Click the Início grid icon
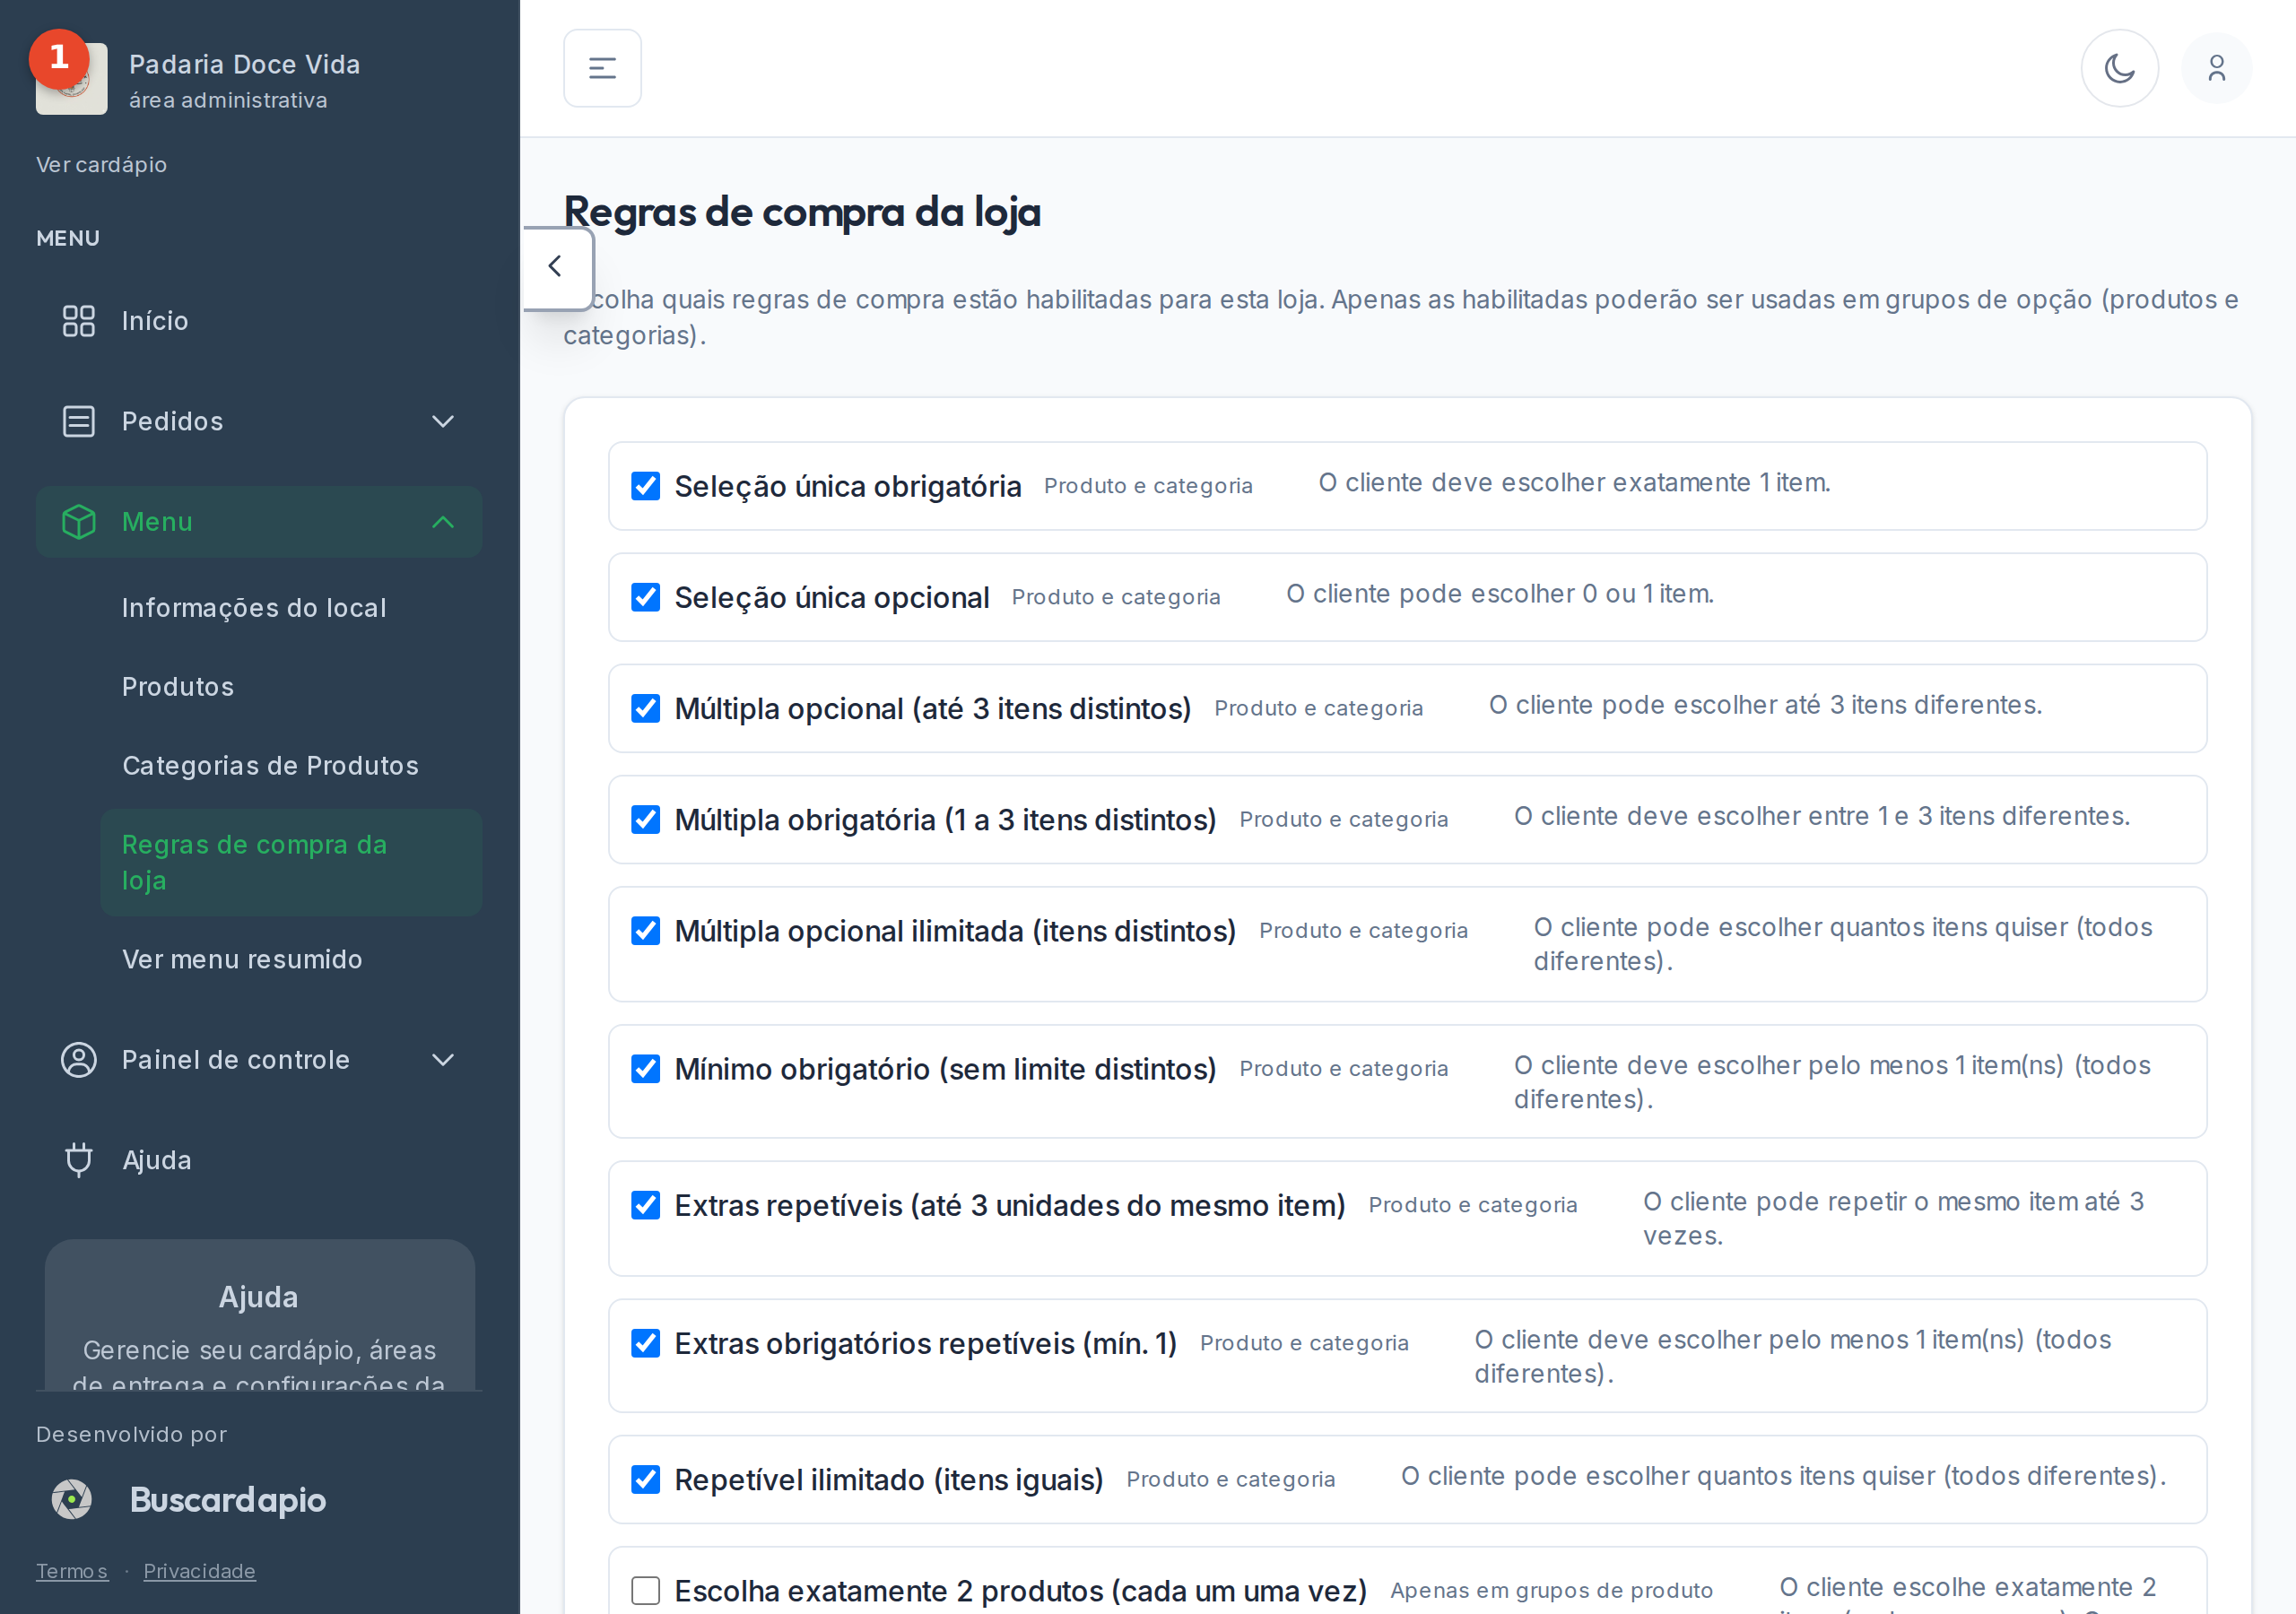 tap(79, 321)
